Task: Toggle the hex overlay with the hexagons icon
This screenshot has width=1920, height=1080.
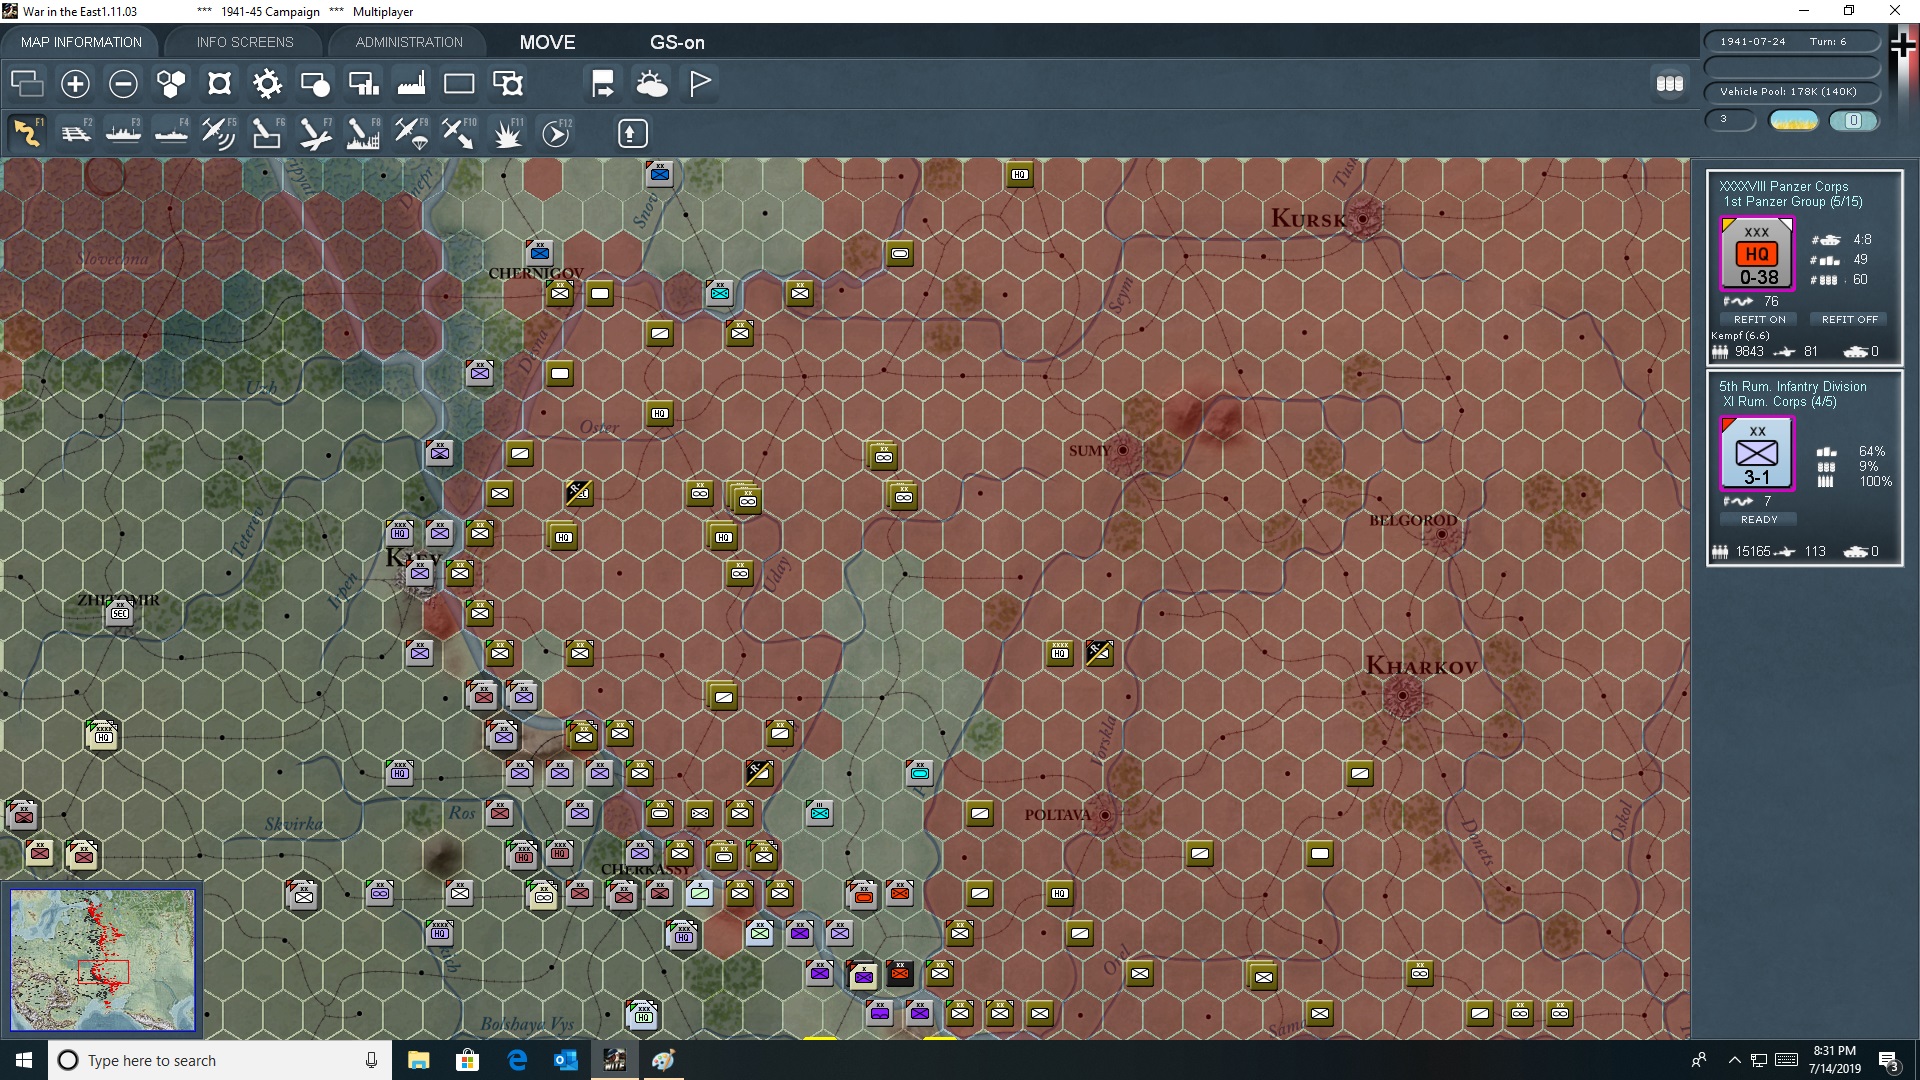Action: tap(170, 84)
